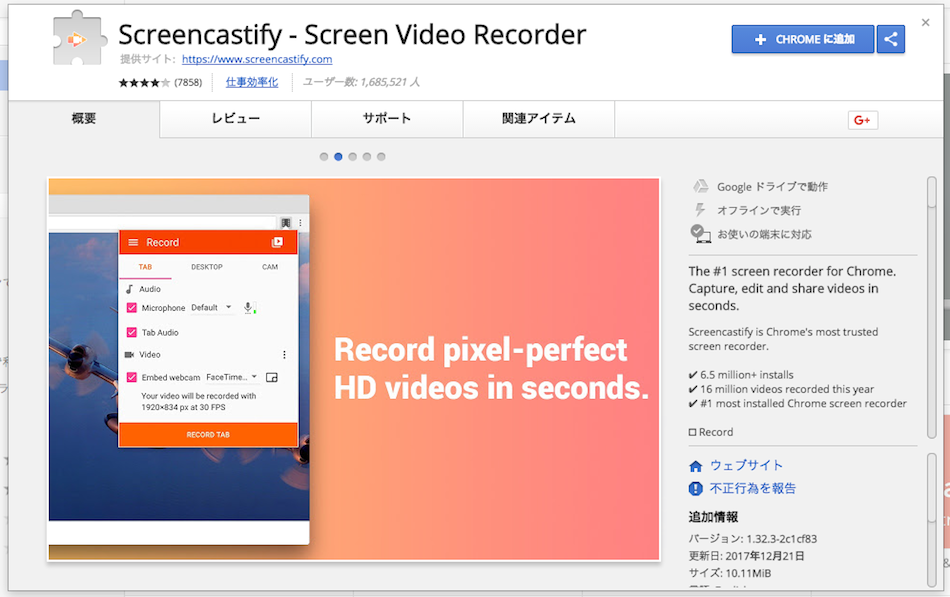The width and height of the screenshot is (950, 597).
Task: Click the Google Drive icon
Action: tap(701, 186)
